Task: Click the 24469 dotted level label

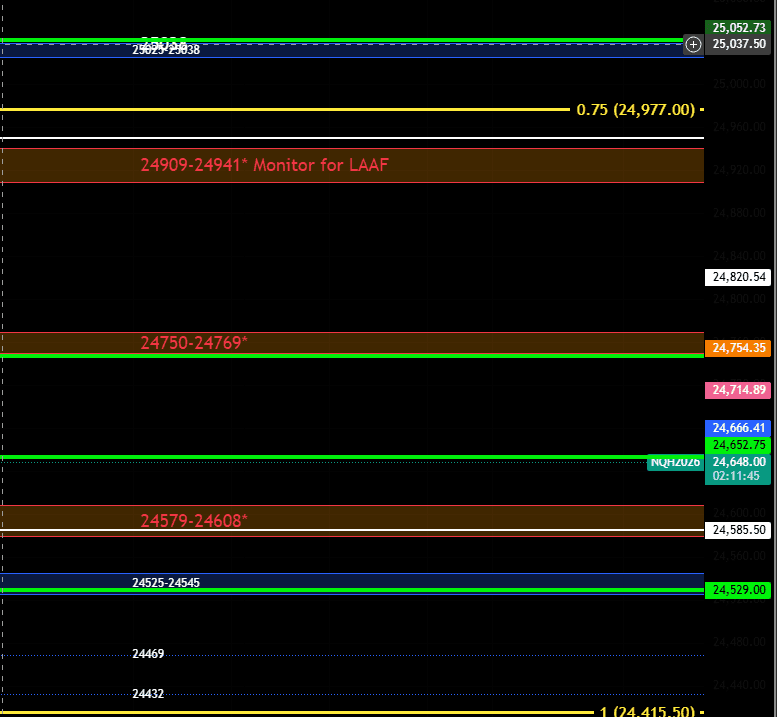Action: click(148, 654)
